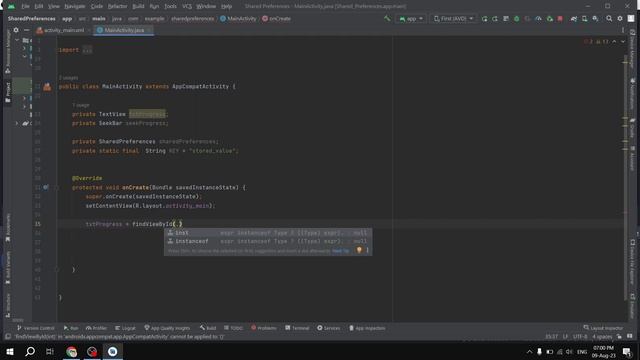Open the Terminal tool window
The image size is (640, 360).
(x=297, y=328)
